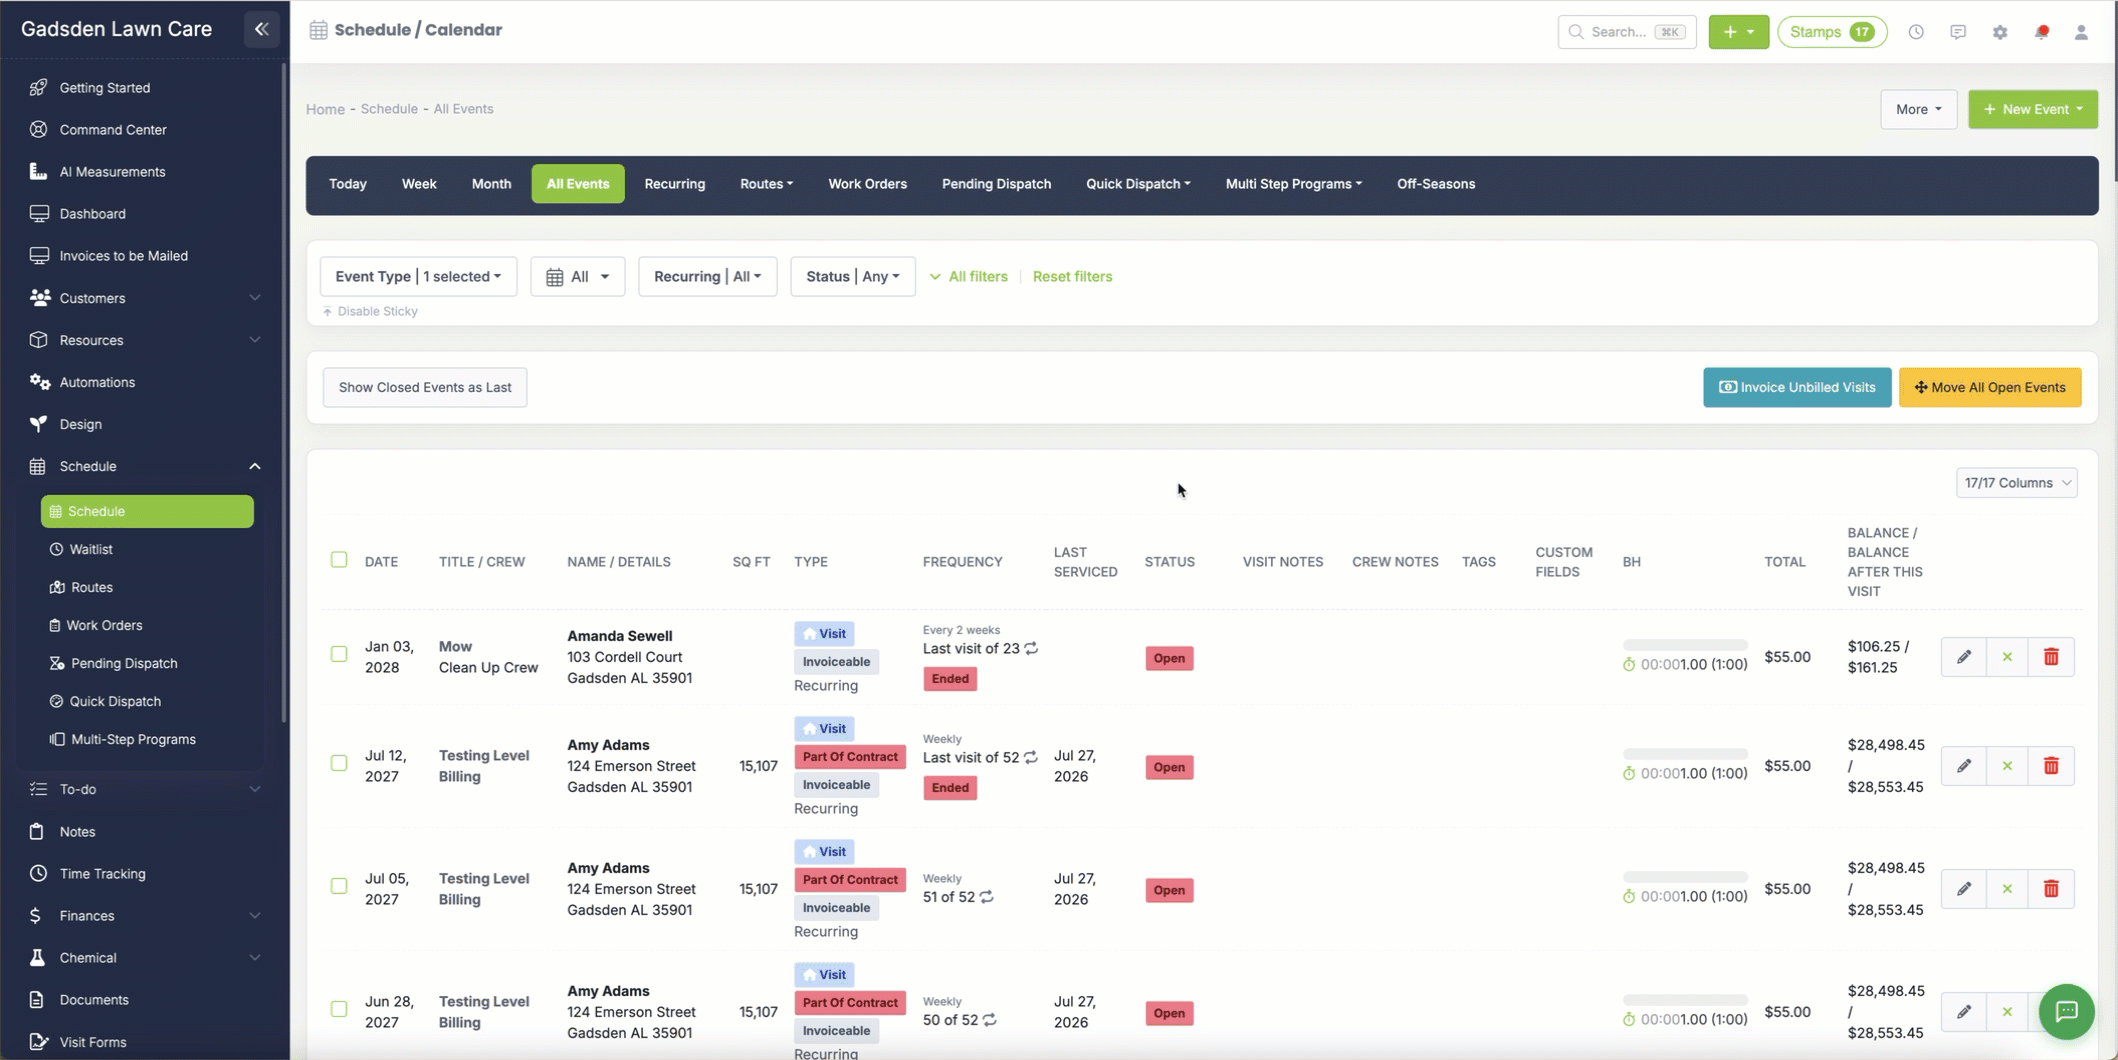The image size is (2118, 1060).
Task: Click the green X on Jul 05 event row
Action: click(2007, 889)
